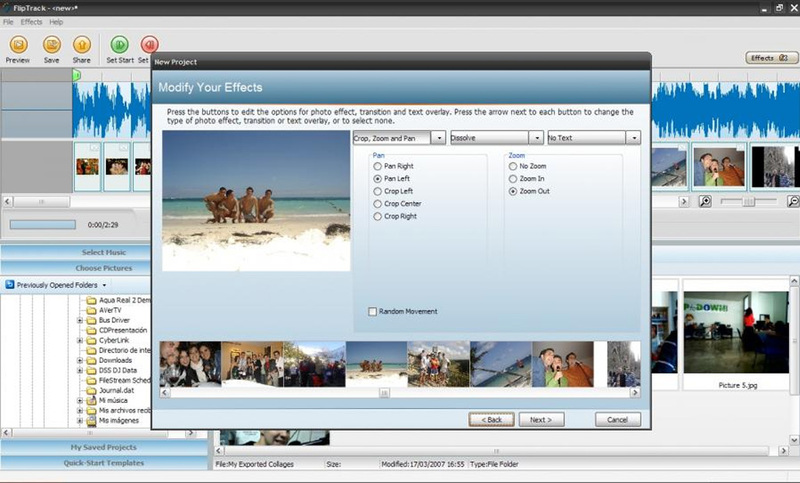The height and width of the screenshot is (483, 800).
Task: Click the Next button in dialog
Action: (x=541, y=420)
